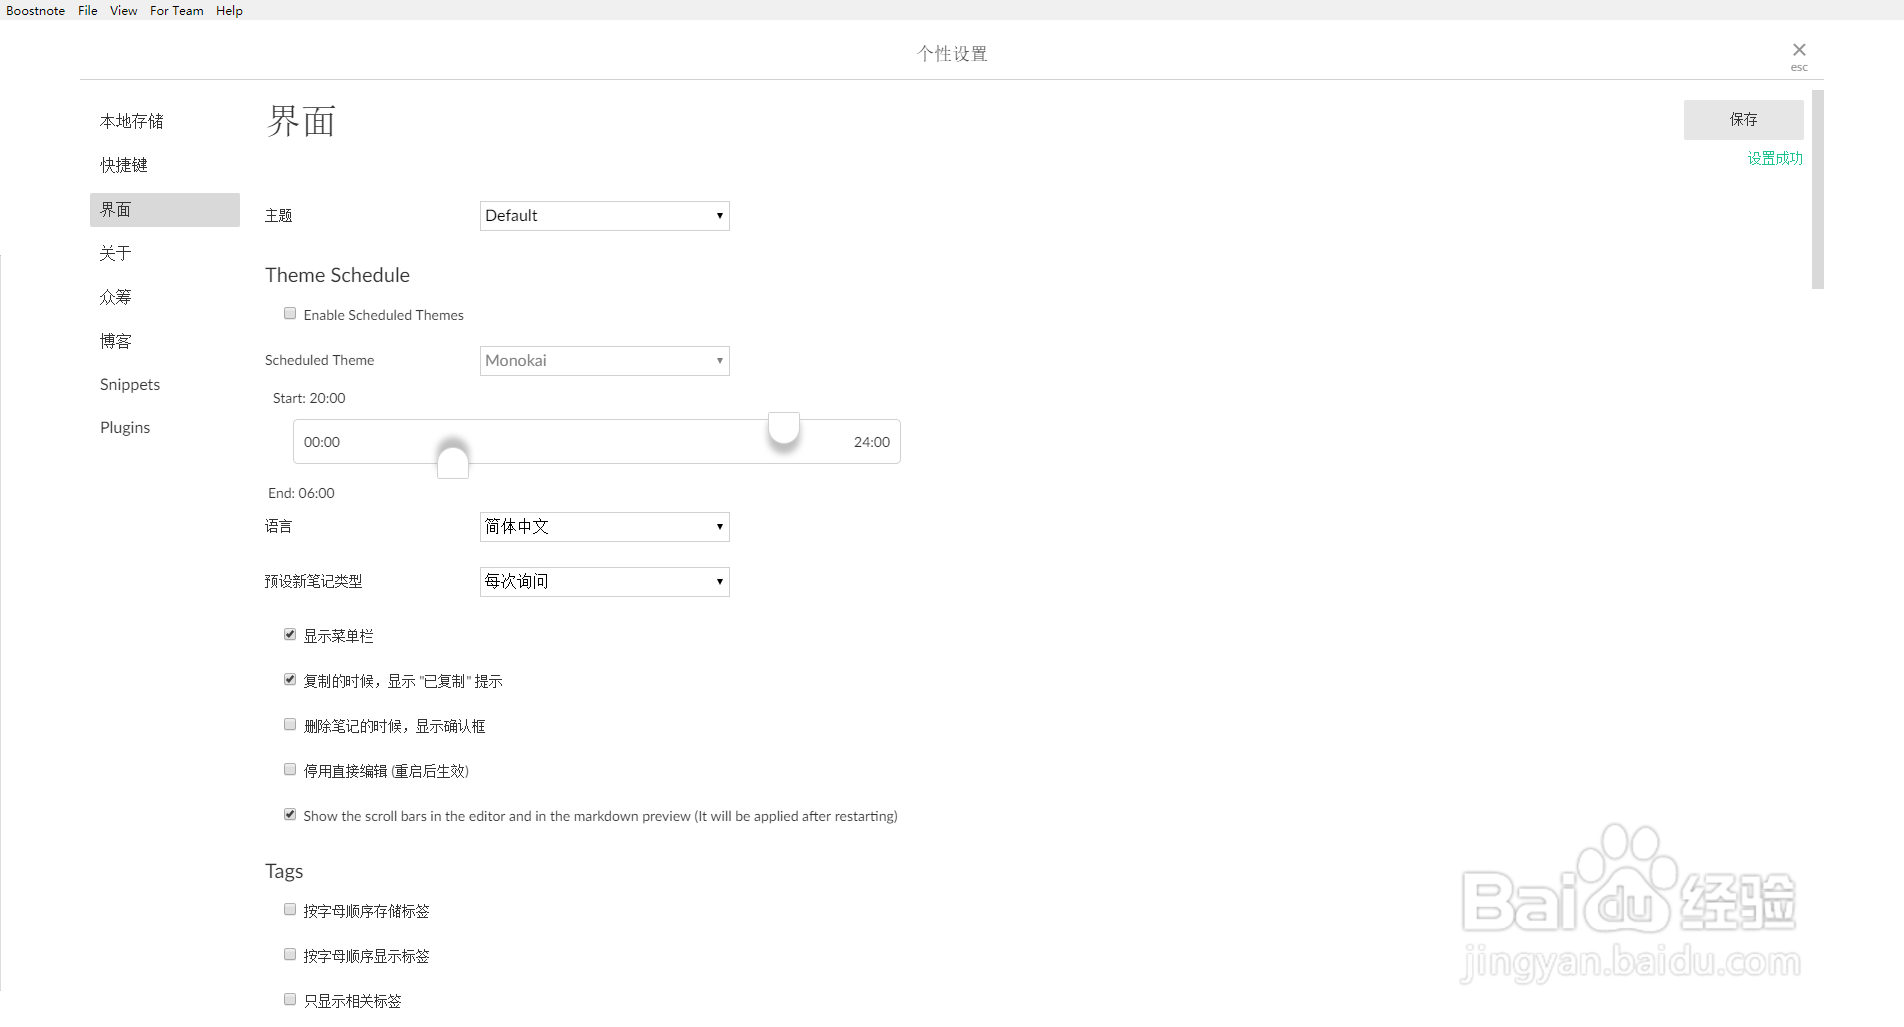Open the Help menu
Viewport: 1904px width, 1027px height.
coord(228,10)
